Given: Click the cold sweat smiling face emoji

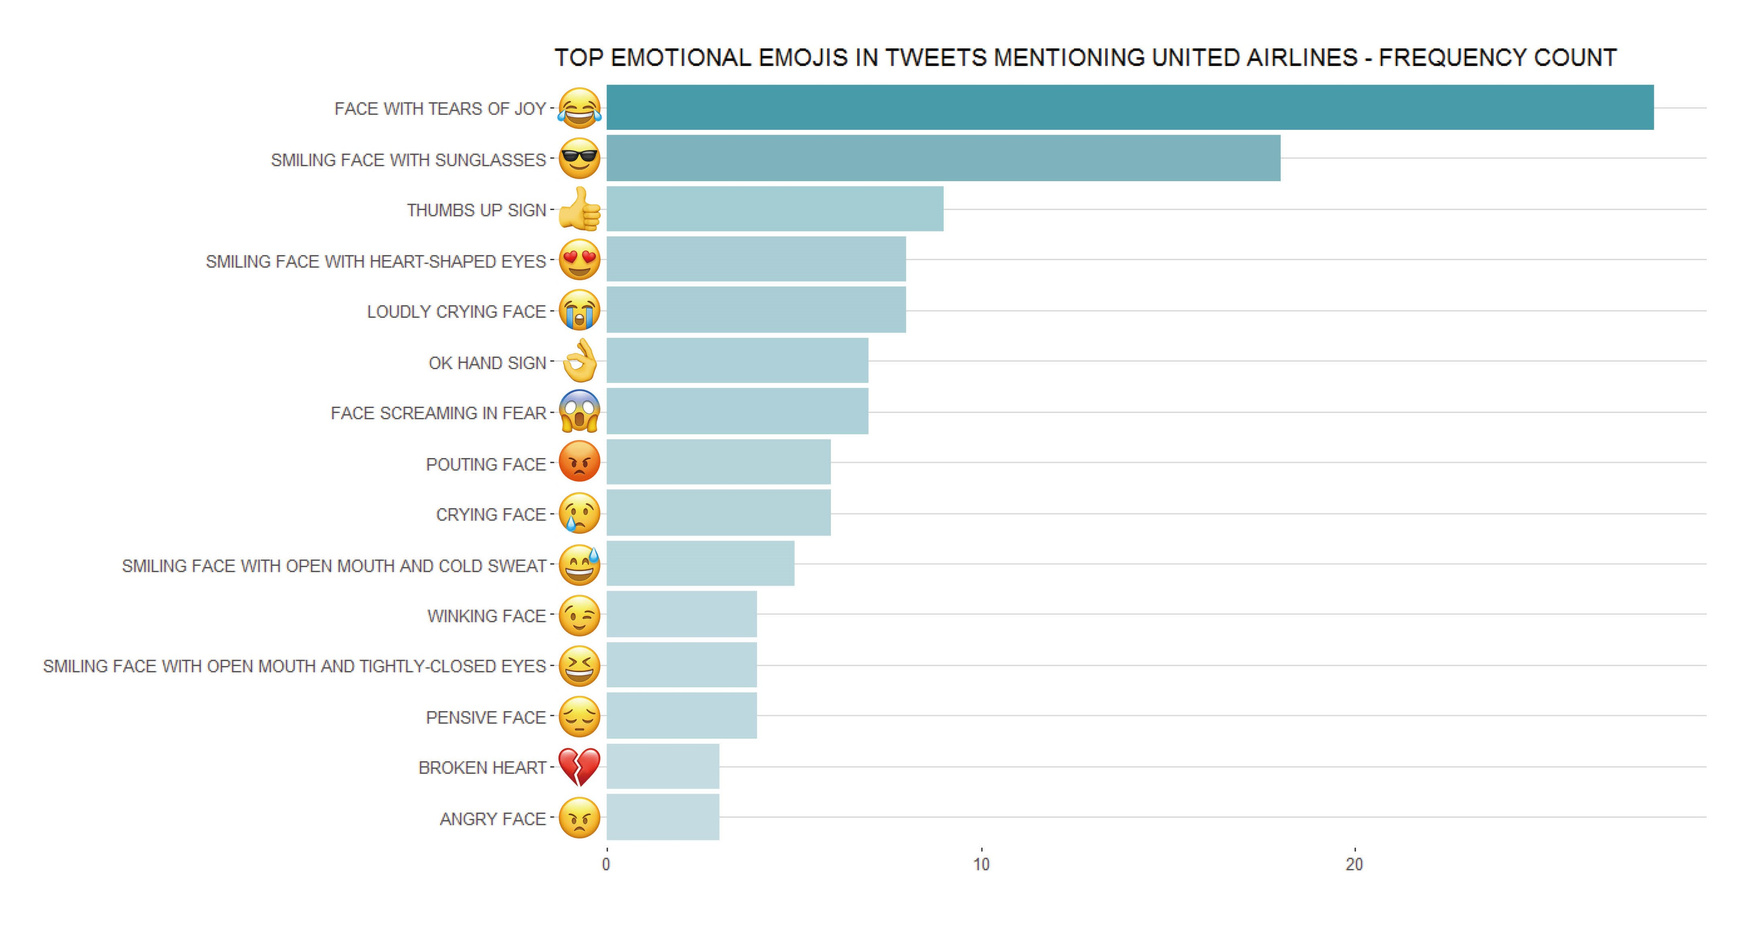Looking at the screenshot, I should pos(579,564).
